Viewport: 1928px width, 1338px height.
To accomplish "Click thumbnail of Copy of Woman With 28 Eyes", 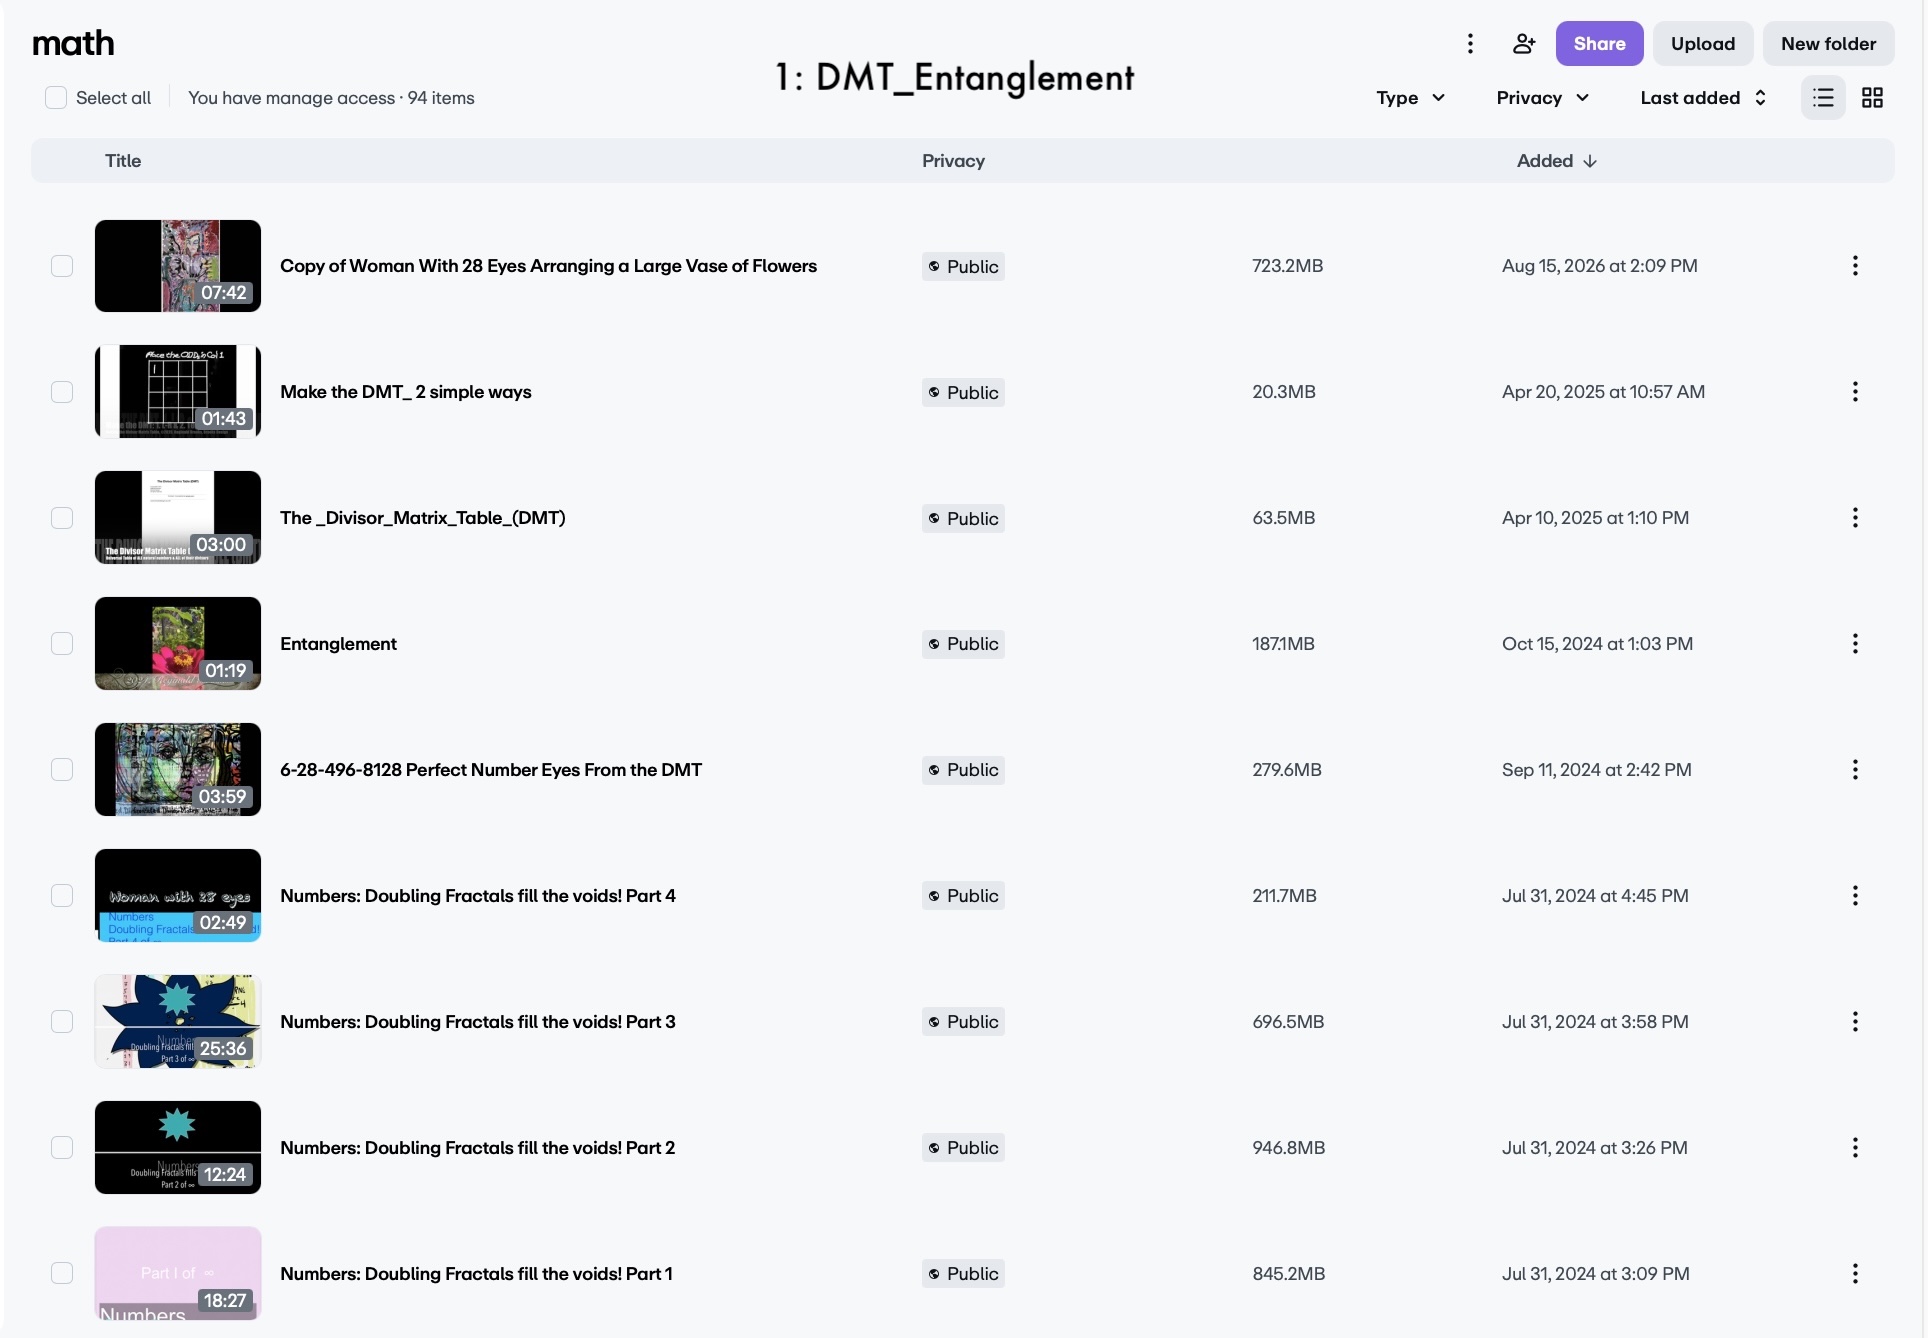I will pos(178,266).
